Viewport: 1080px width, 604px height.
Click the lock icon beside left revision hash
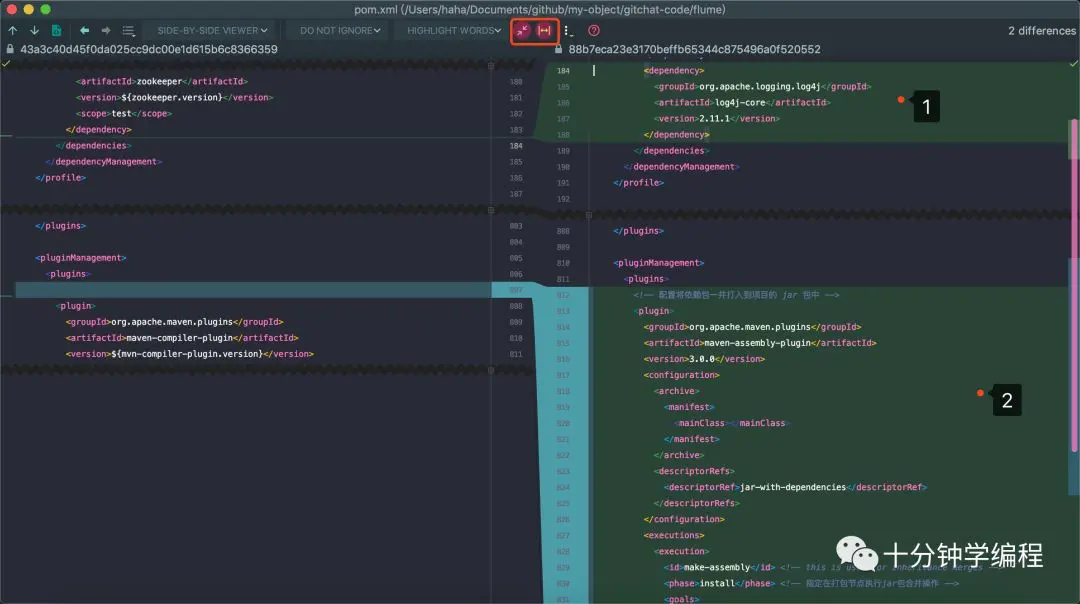[x=10, y=49]
